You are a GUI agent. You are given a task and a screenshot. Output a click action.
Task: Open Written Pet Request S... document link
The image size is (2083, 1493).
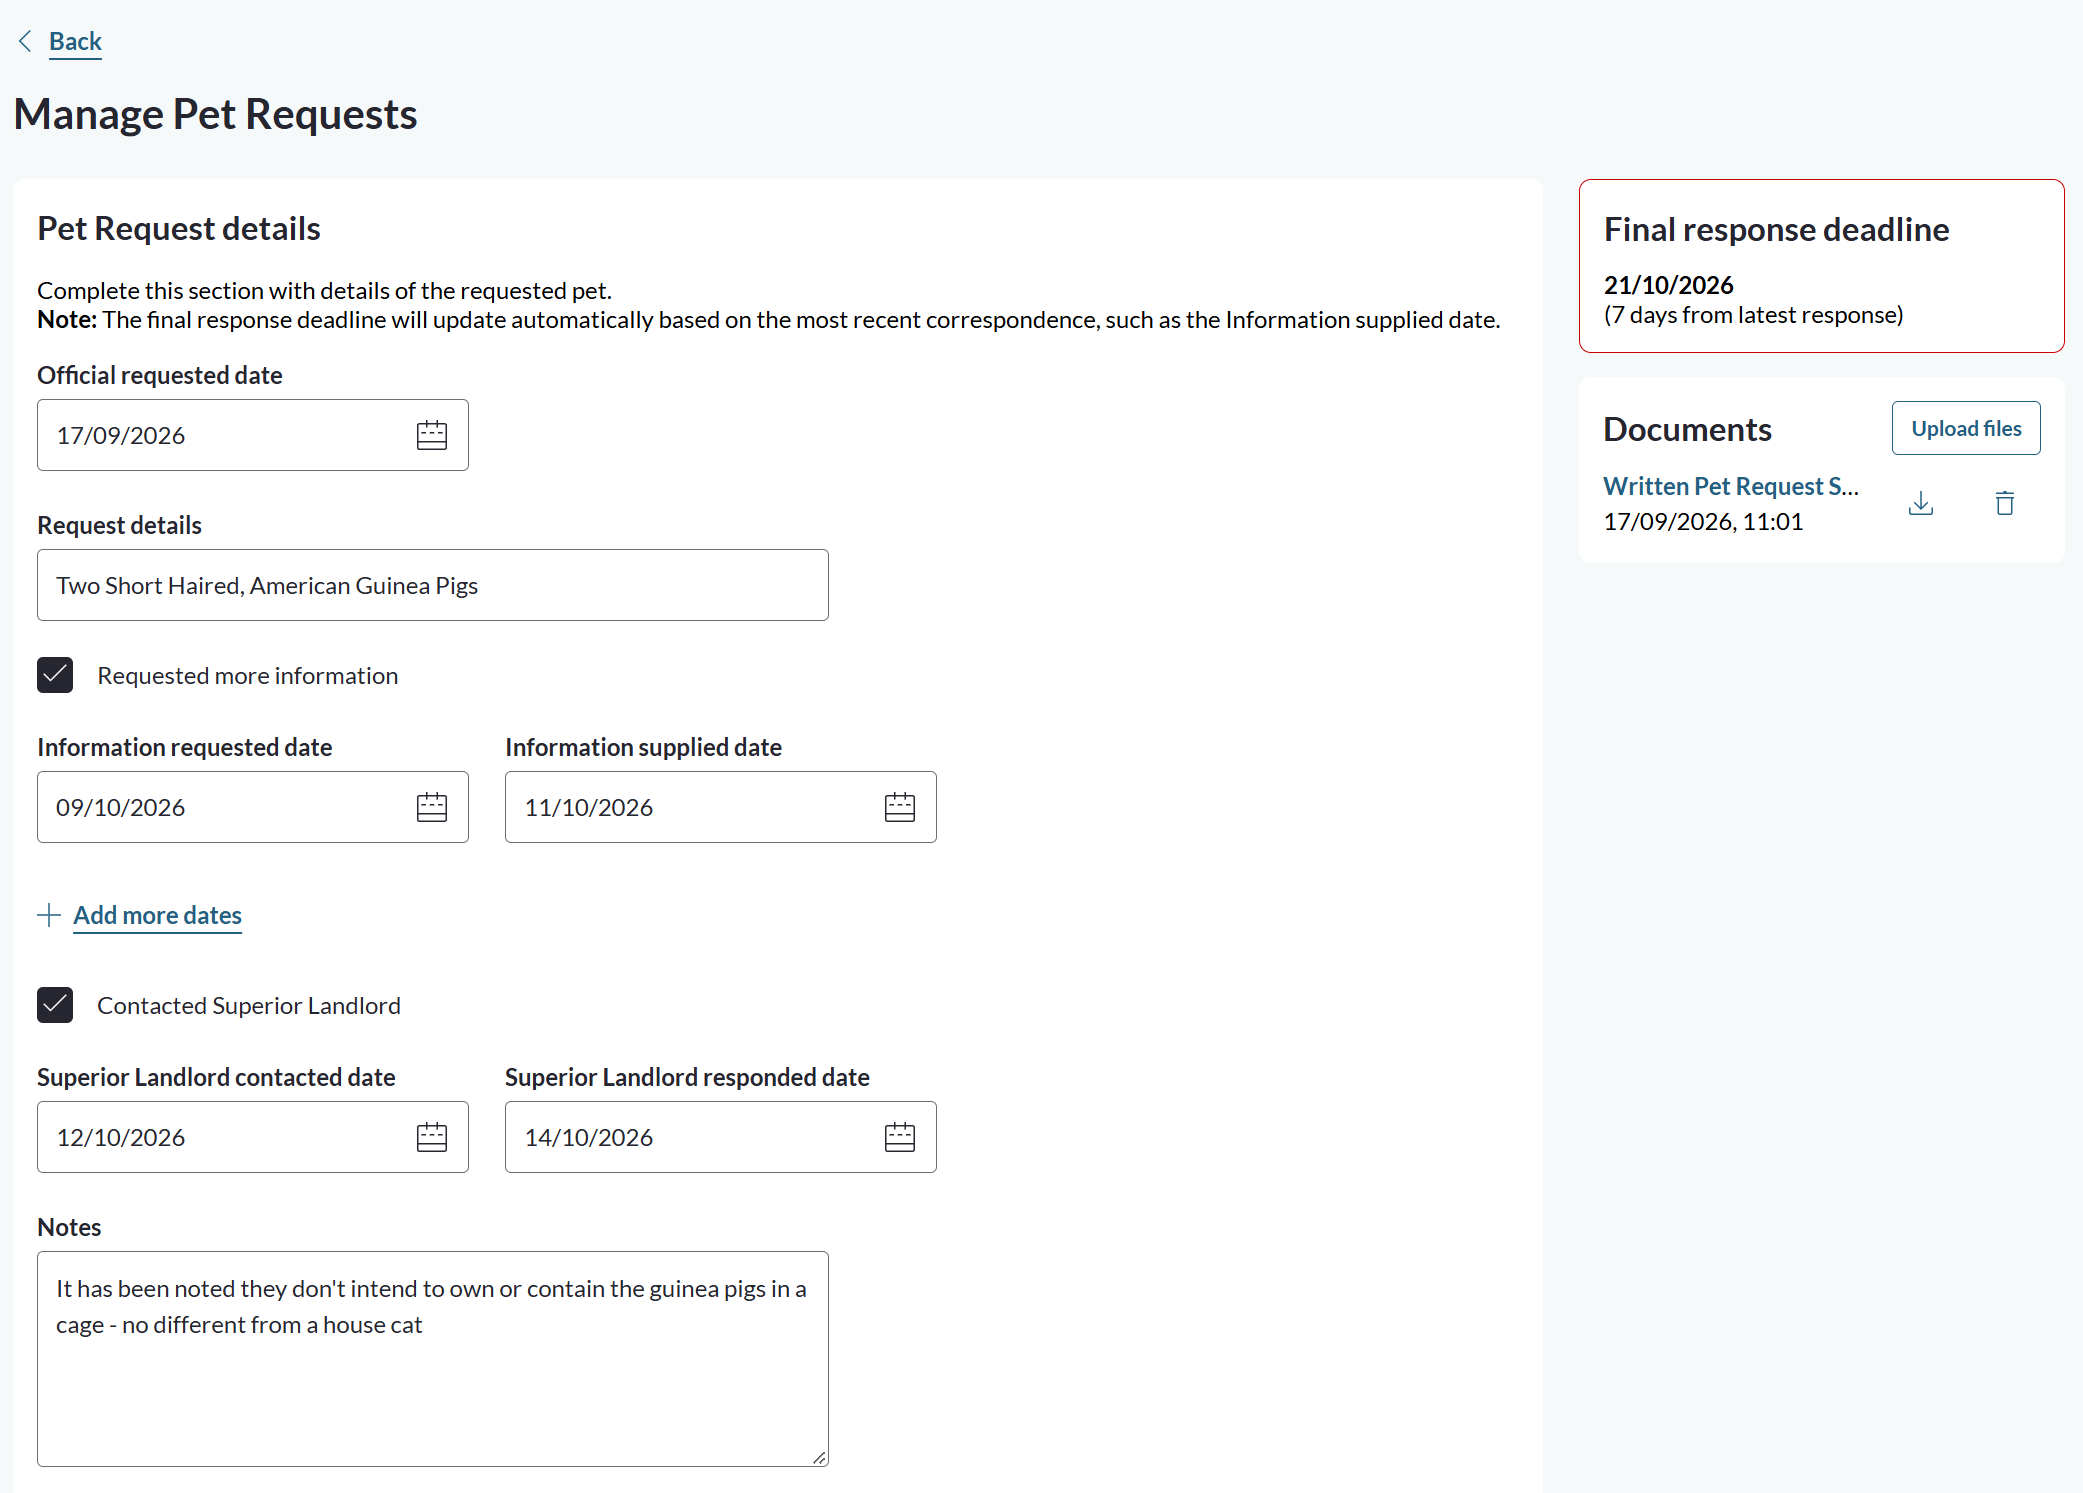[x=1731, y=486]
